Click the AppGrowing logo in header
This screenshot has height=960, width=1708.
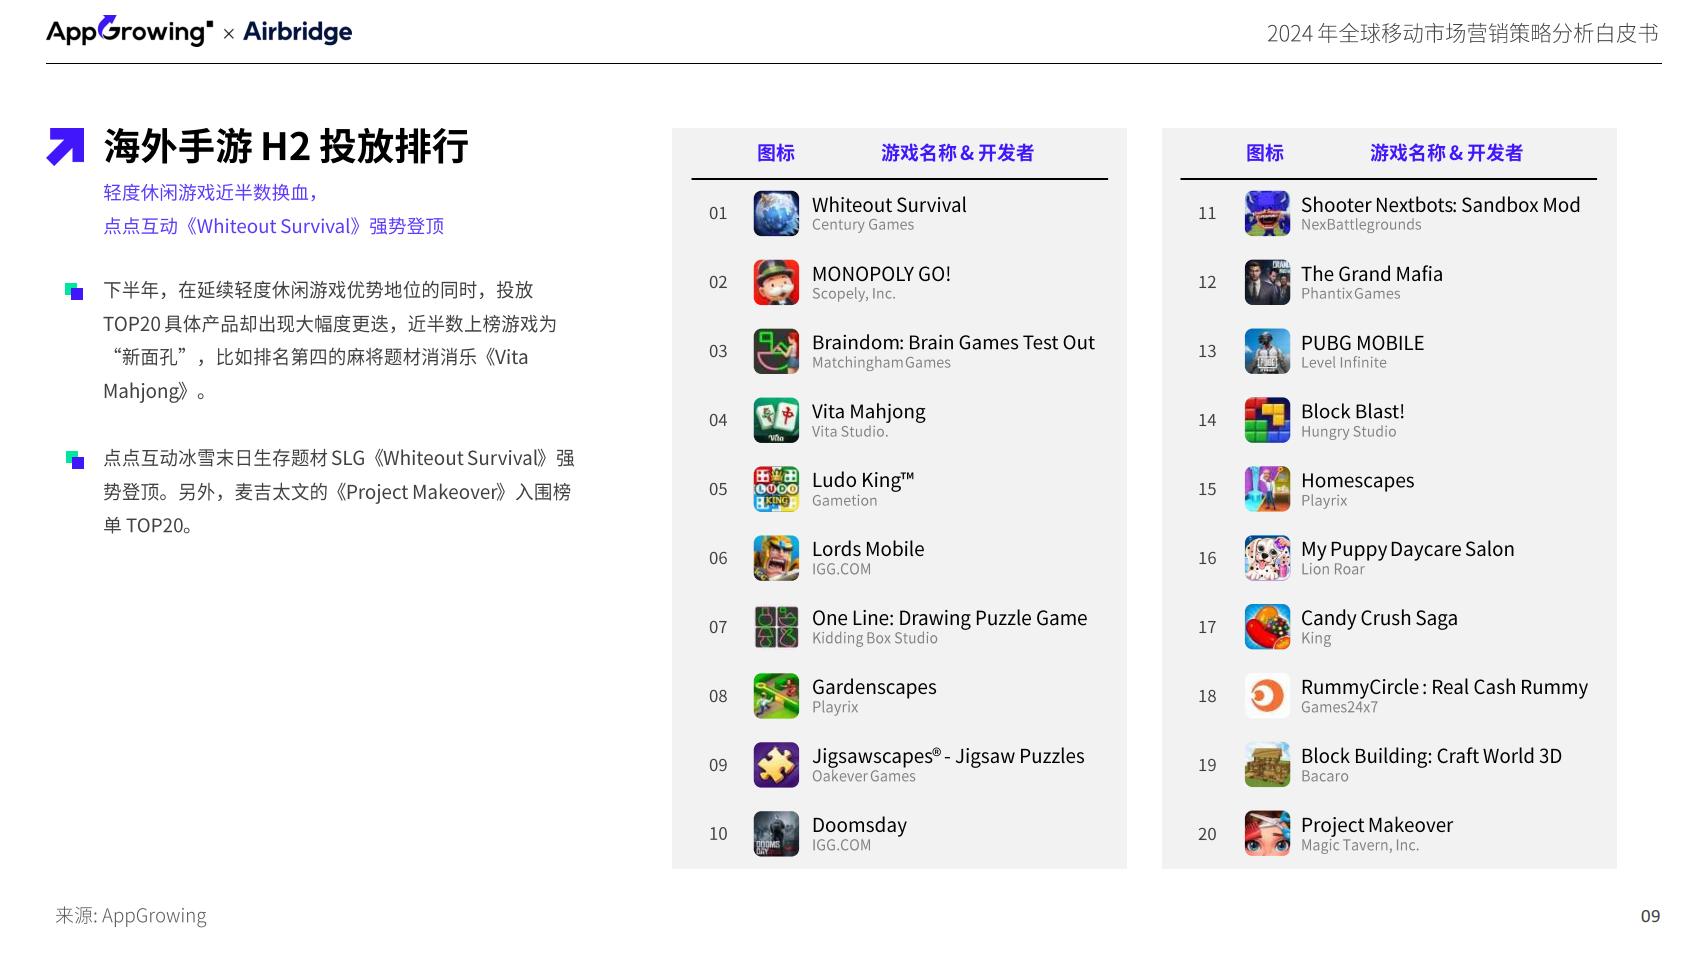pyautogui.click(x=130, y=31)
